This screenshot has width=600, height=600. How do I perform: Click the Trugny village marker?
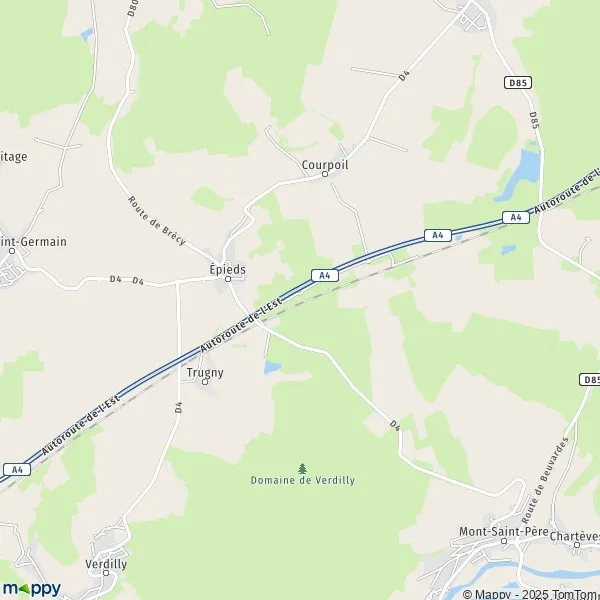(x=205, y=382)
